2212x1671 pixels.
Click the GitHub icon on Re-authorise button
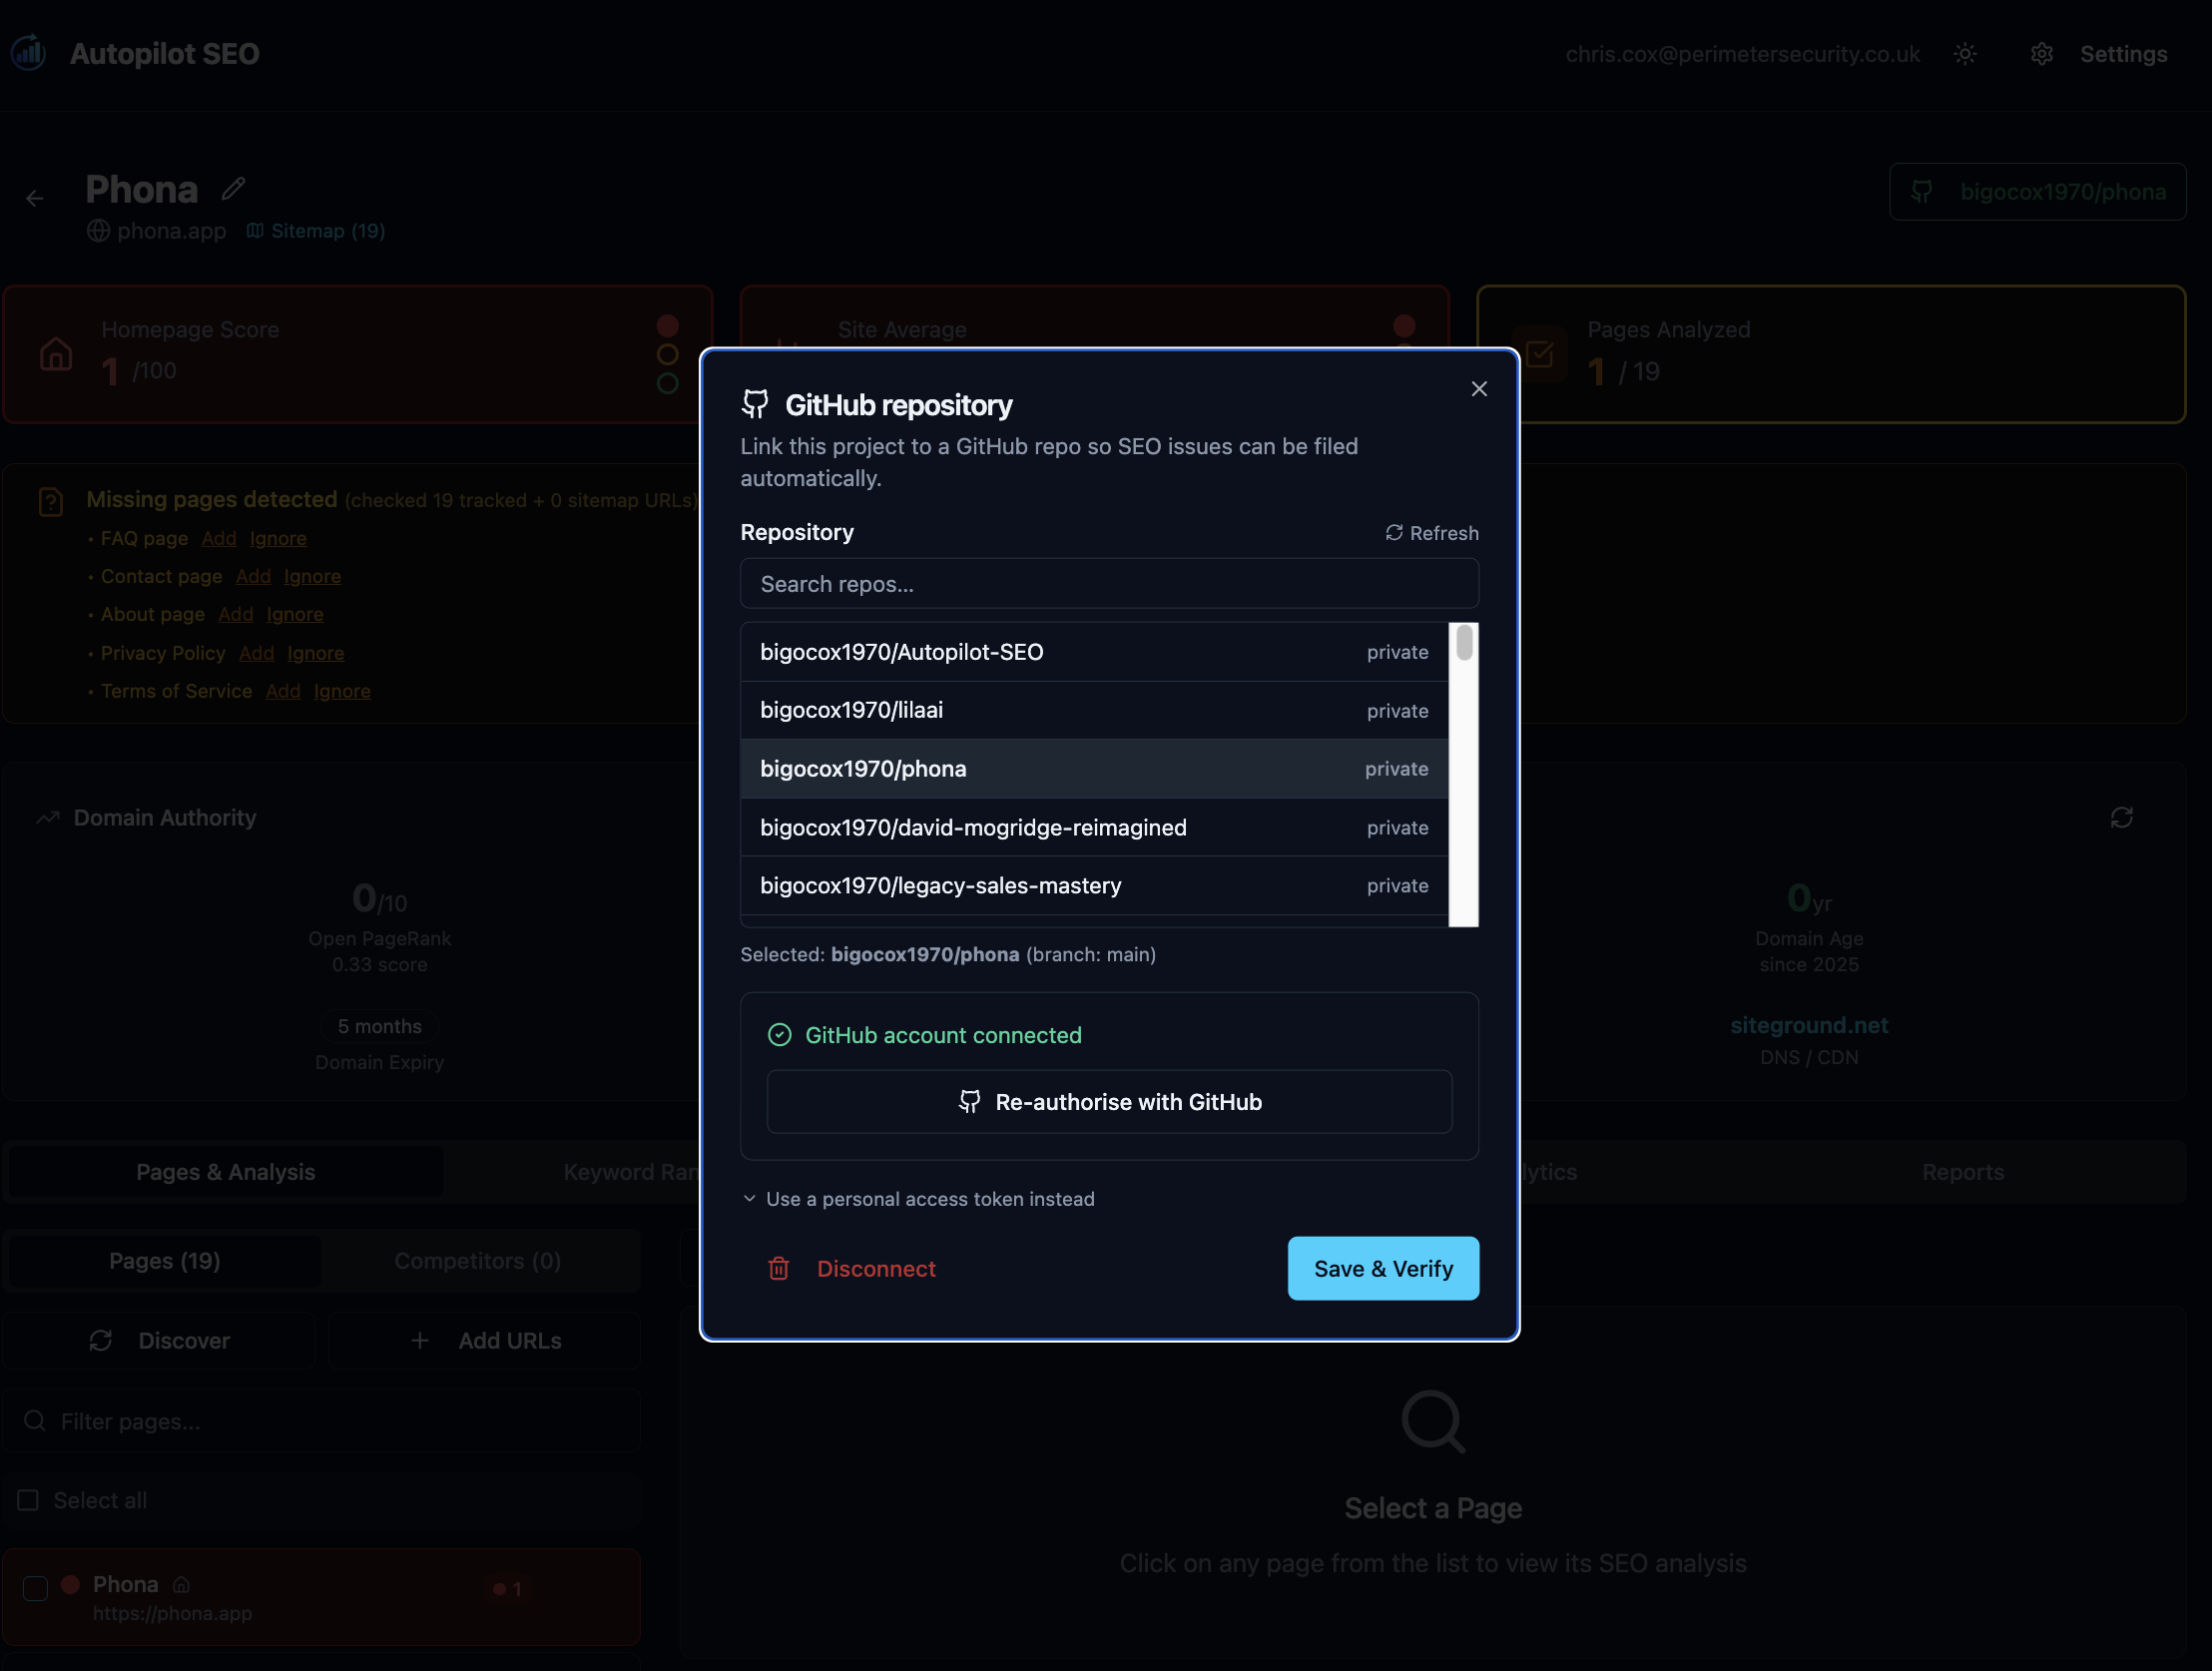(969, 1102)
